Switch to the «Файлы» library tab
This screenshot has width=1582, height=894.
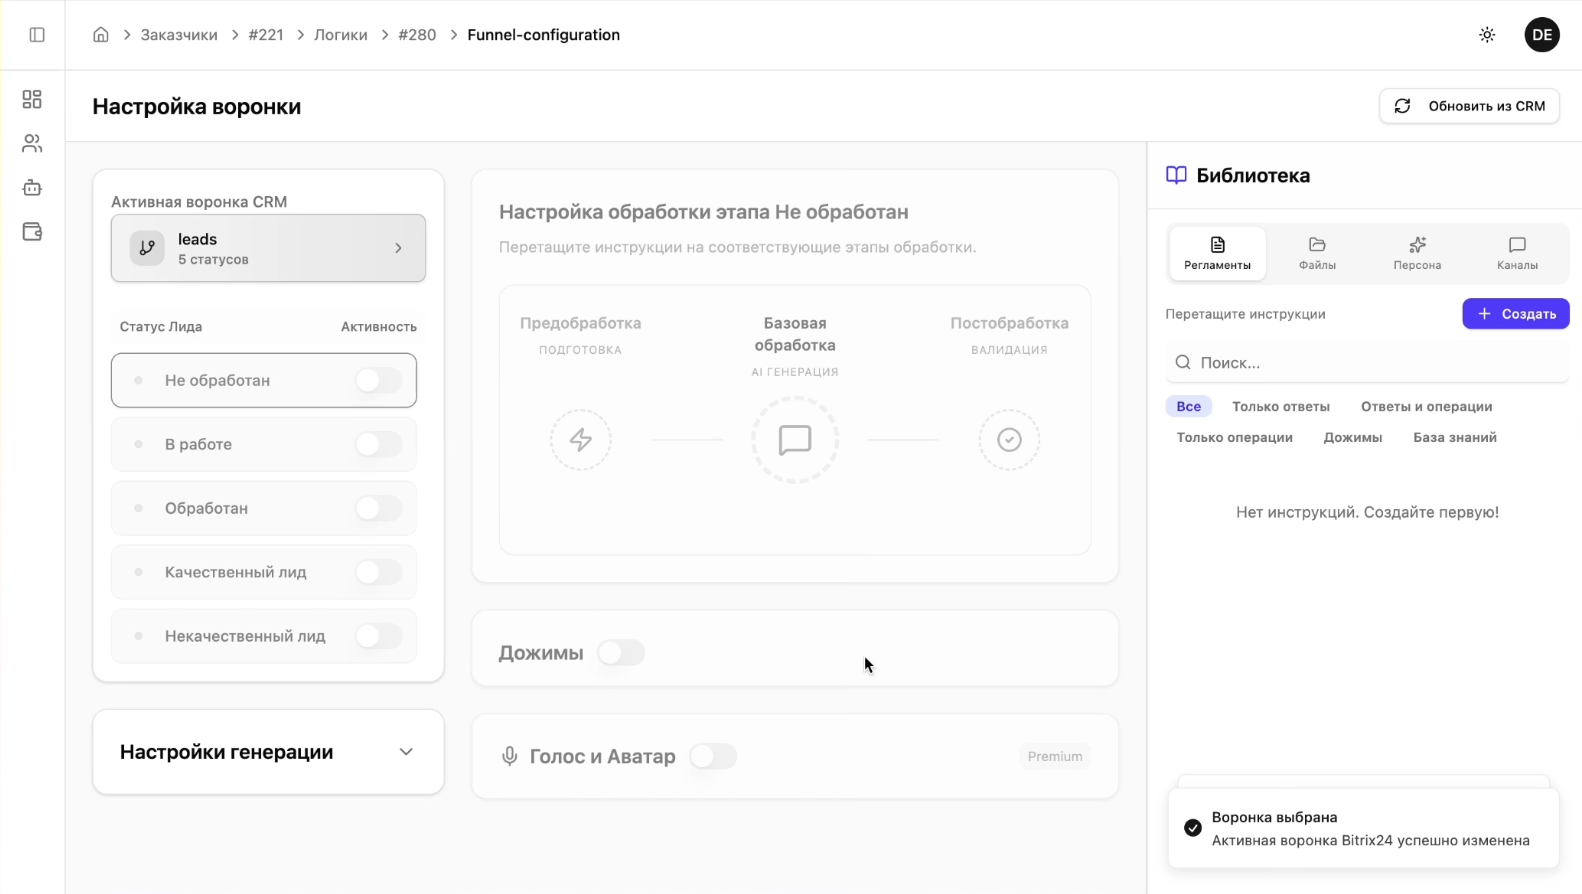pos(1317,253)
